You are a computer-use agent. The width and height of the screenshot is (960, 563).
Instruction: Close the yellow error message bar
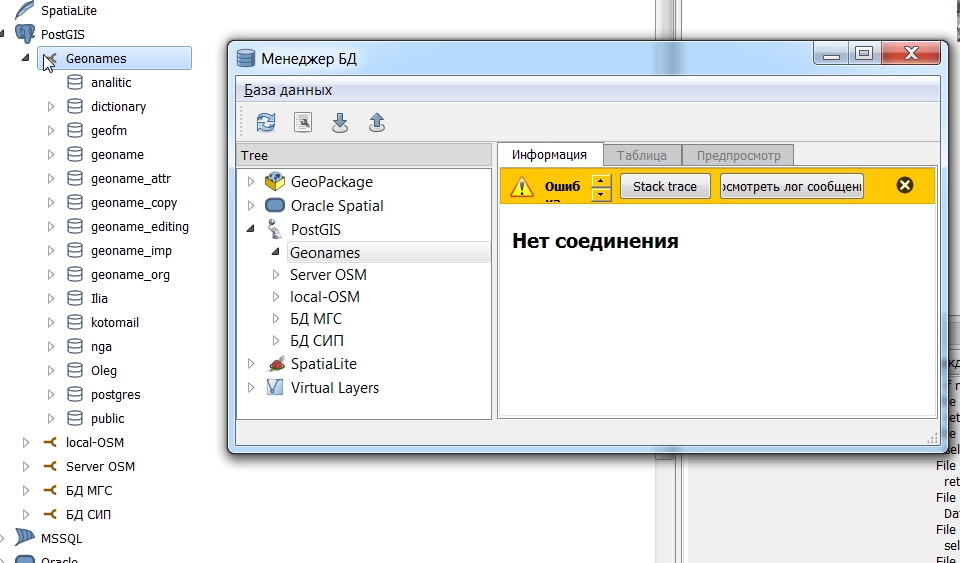coord(904,185)
